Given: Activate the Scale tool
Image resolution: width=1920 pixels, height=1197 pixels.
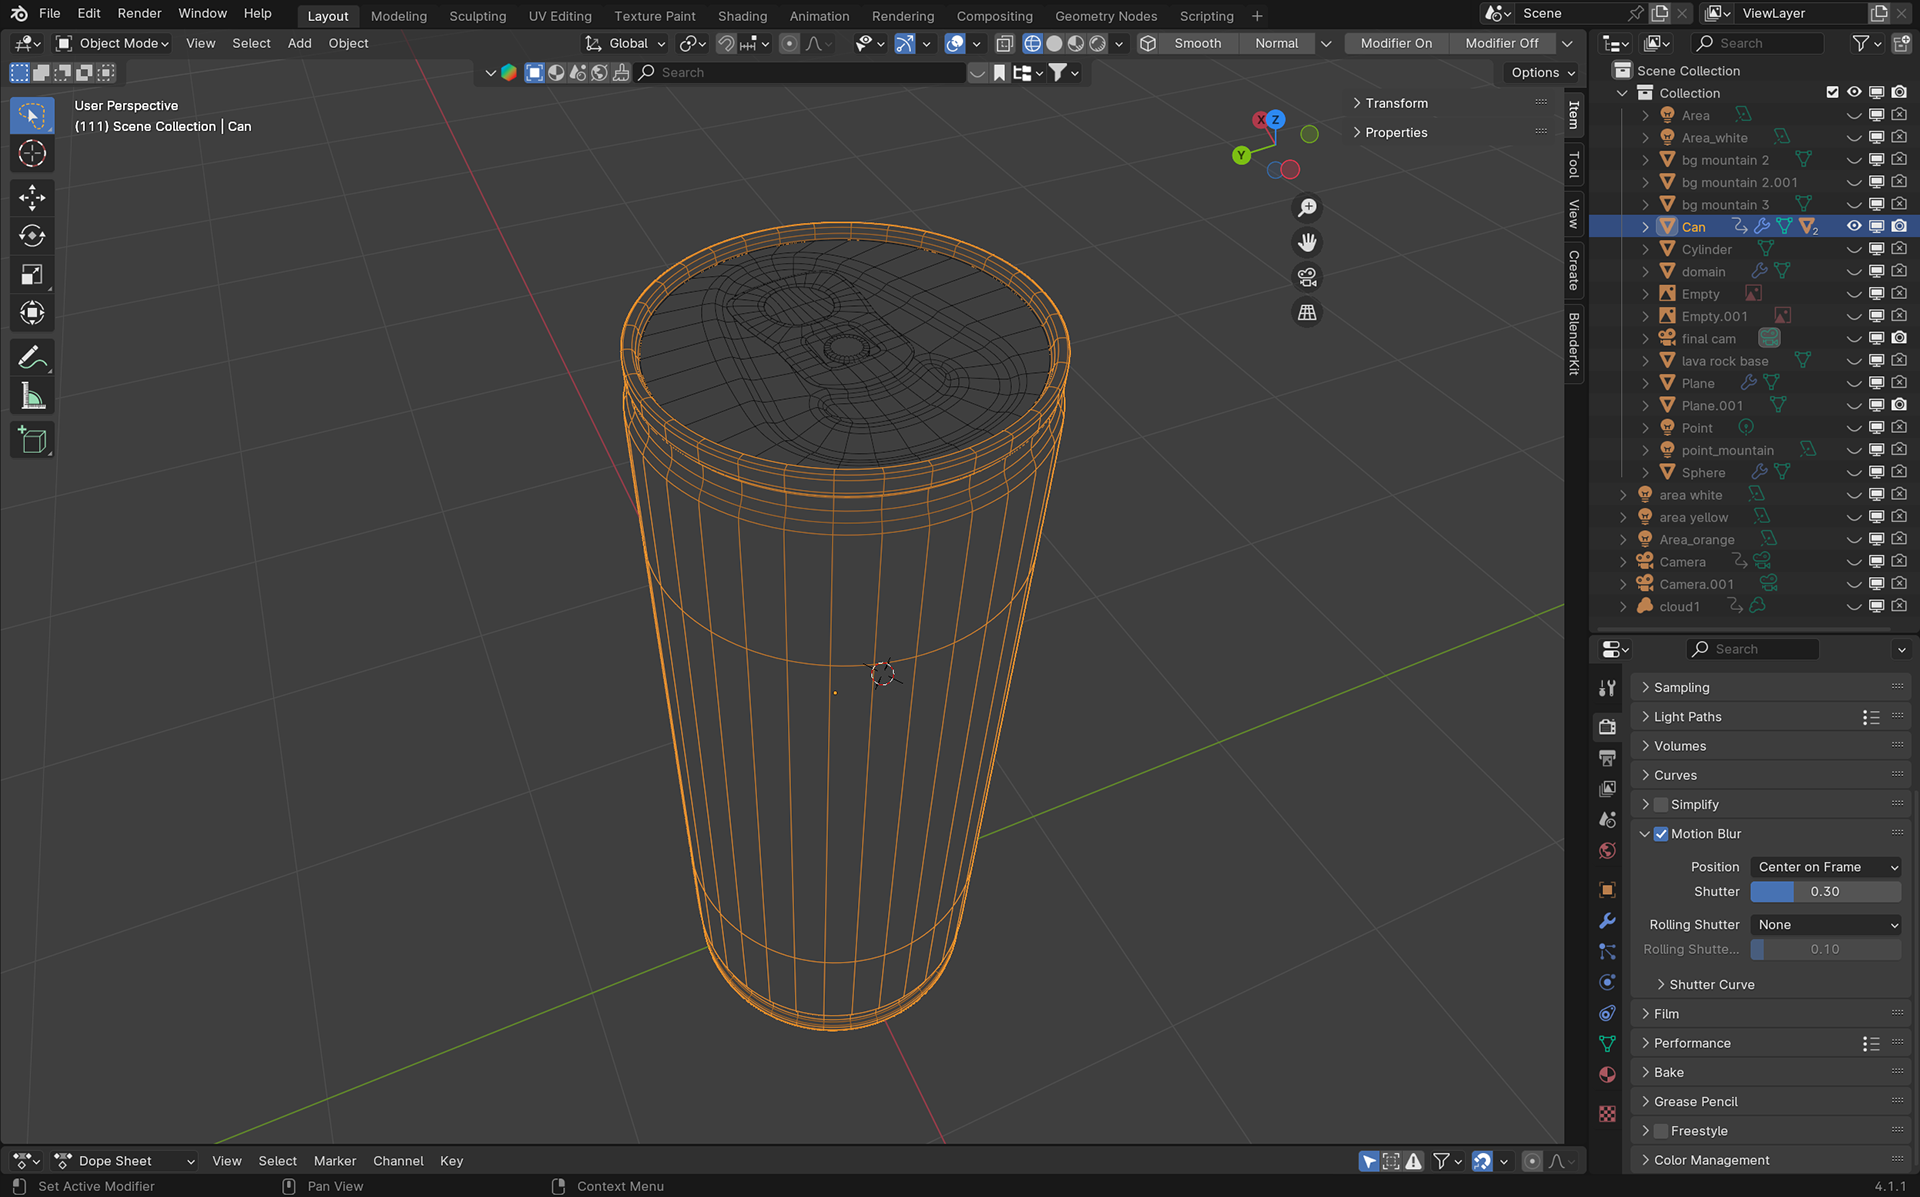Looking at the screenshot, I should click(32, 275).
